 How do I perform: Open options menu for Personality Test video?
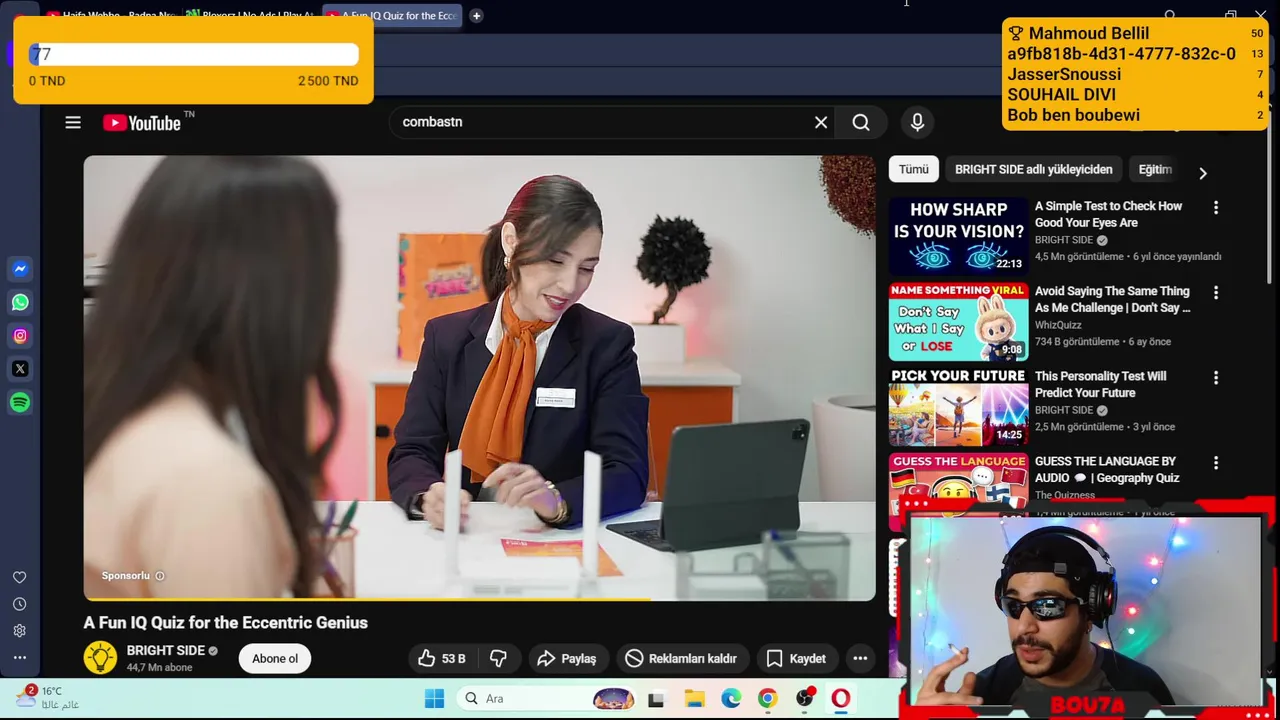(1216, 378)
